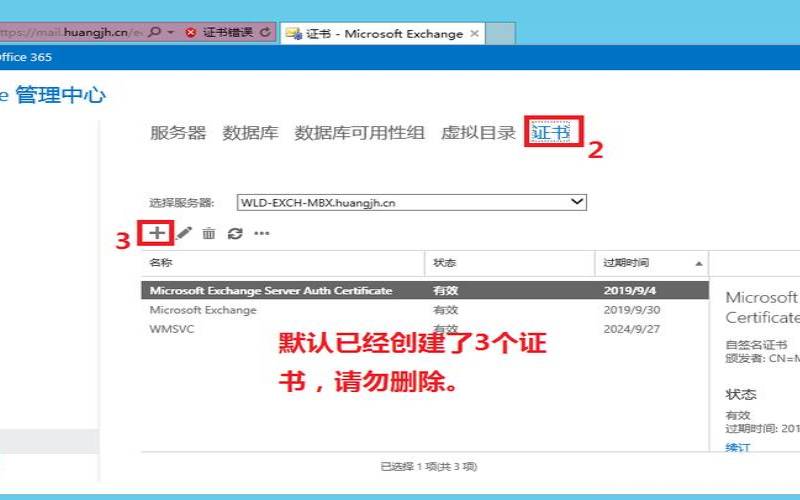Screen dimensions: 800x500
Task: Open the more options ellipsis menu
Action: (x=262, y=234)
